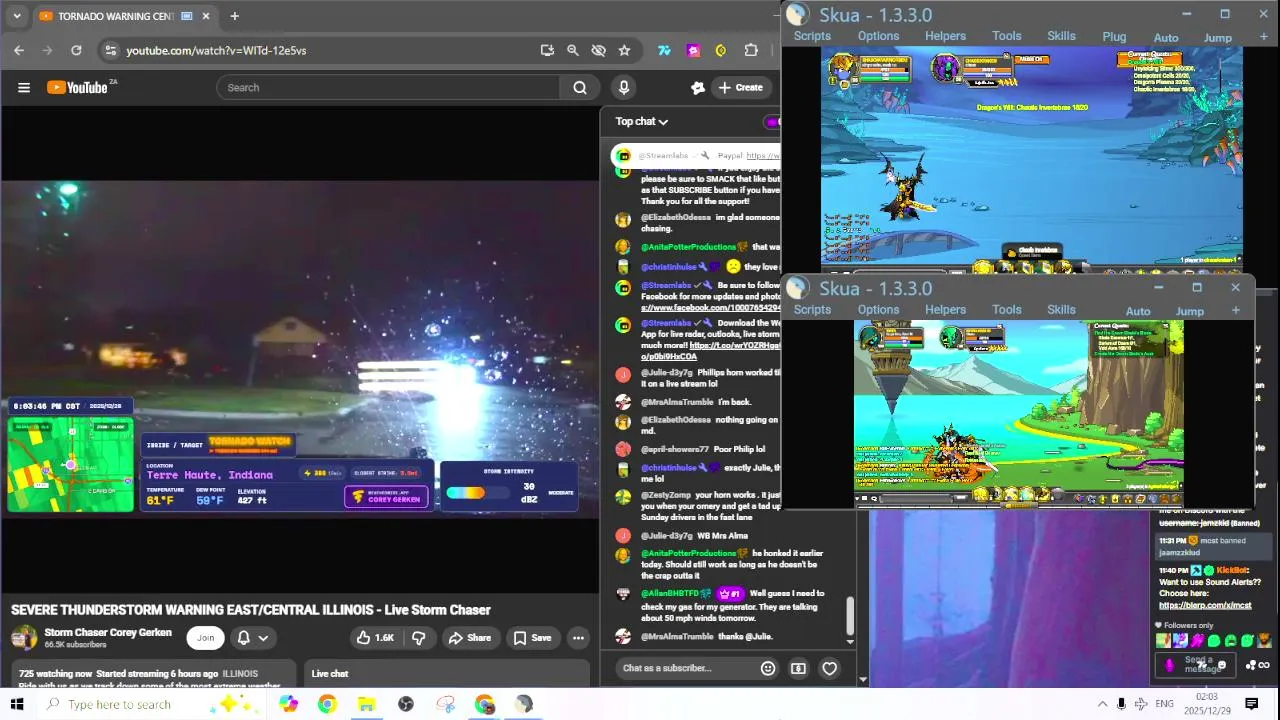Open the Streamlabs Facebook link in chat

[x=710, y=308]
